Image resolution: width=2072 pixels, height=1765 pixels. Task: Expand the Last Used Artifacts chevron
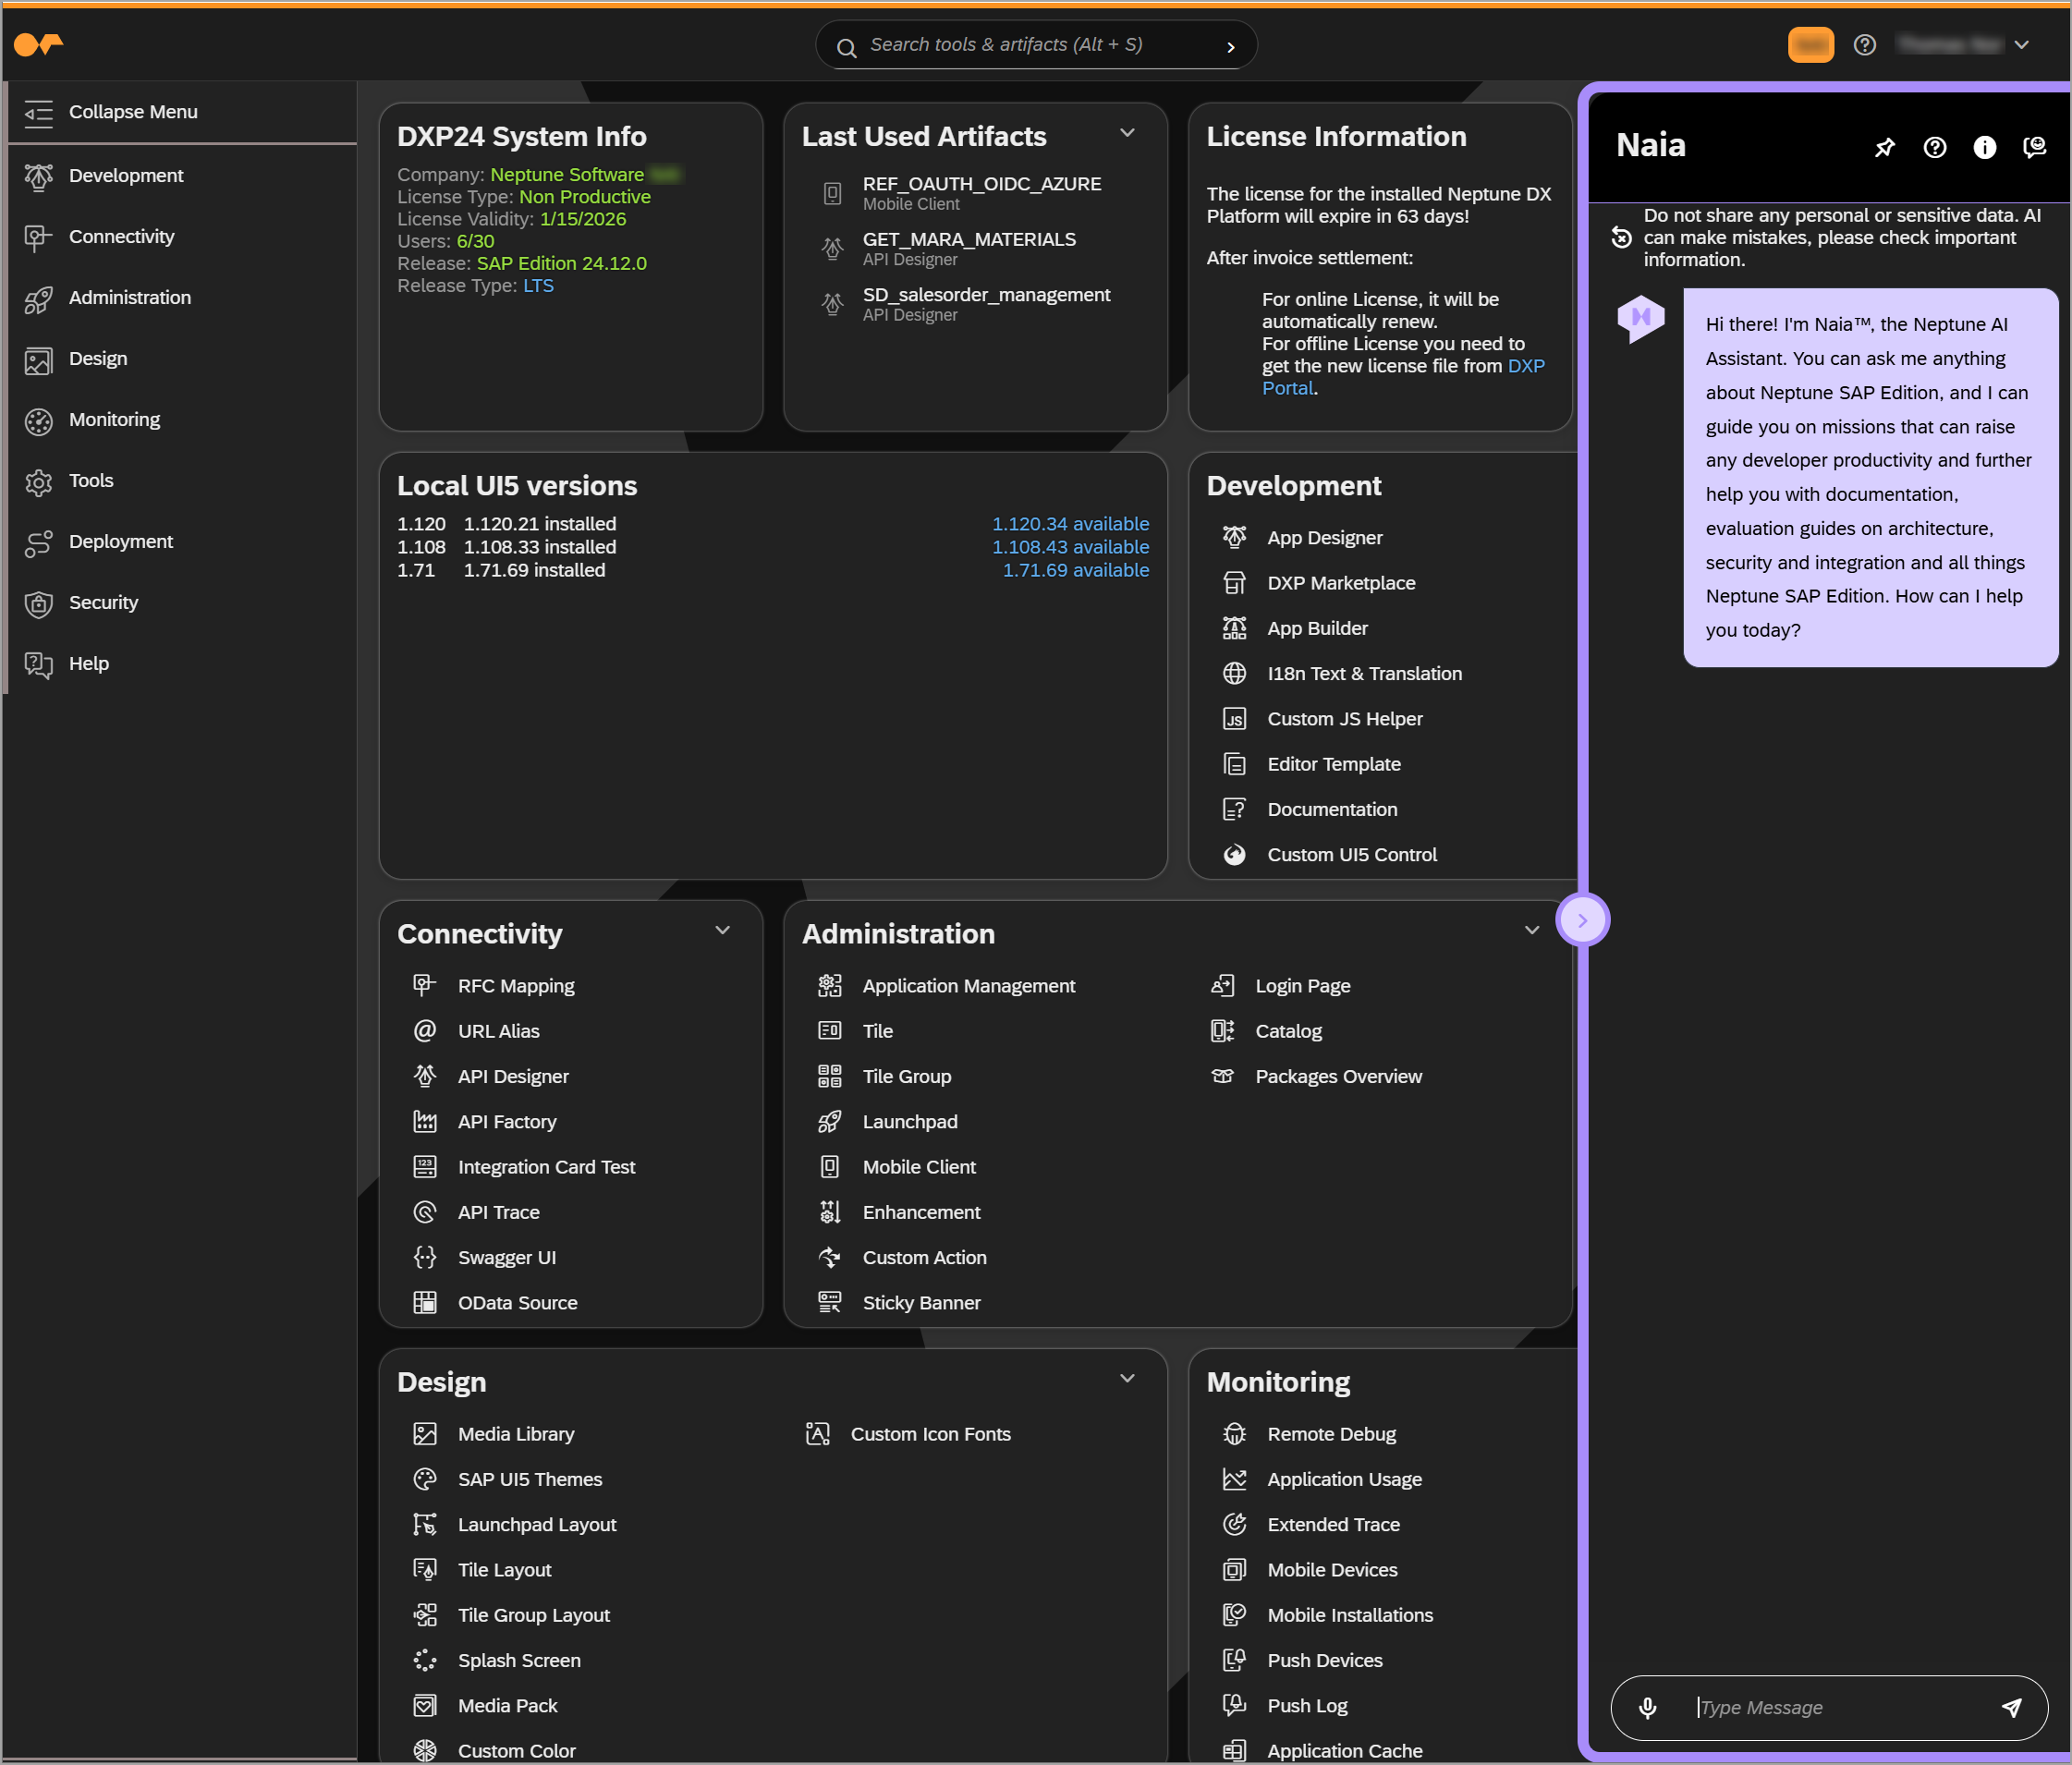click(x=1127, y=133)
